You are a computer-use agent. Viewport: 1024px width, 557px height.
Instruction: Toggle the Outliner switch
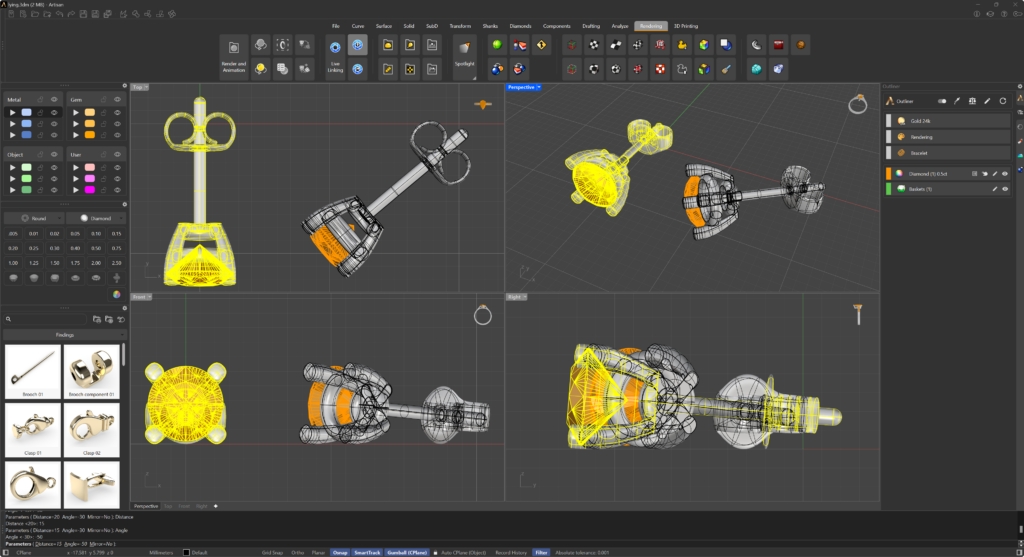tap(941, 101)
